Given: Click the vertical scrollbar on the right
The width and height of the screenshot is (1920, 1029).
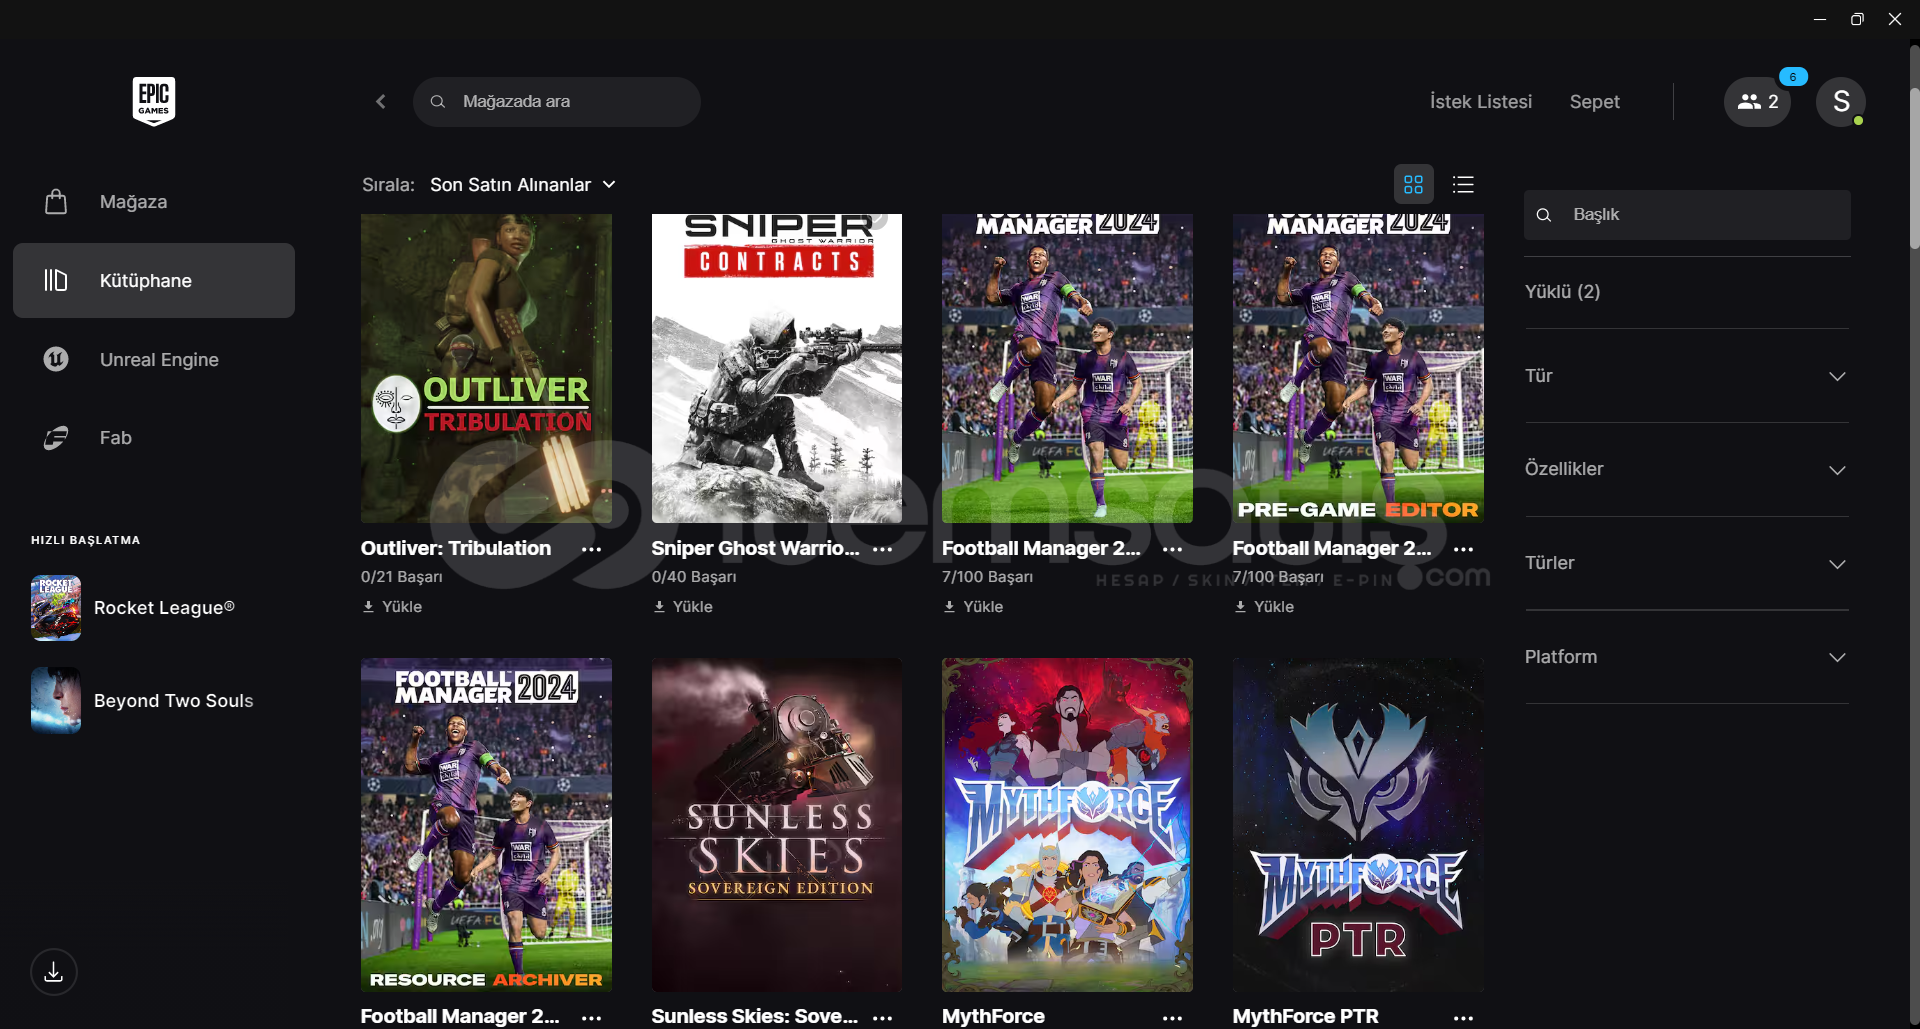Looking at the screenshot, I should coord(1914,168).
